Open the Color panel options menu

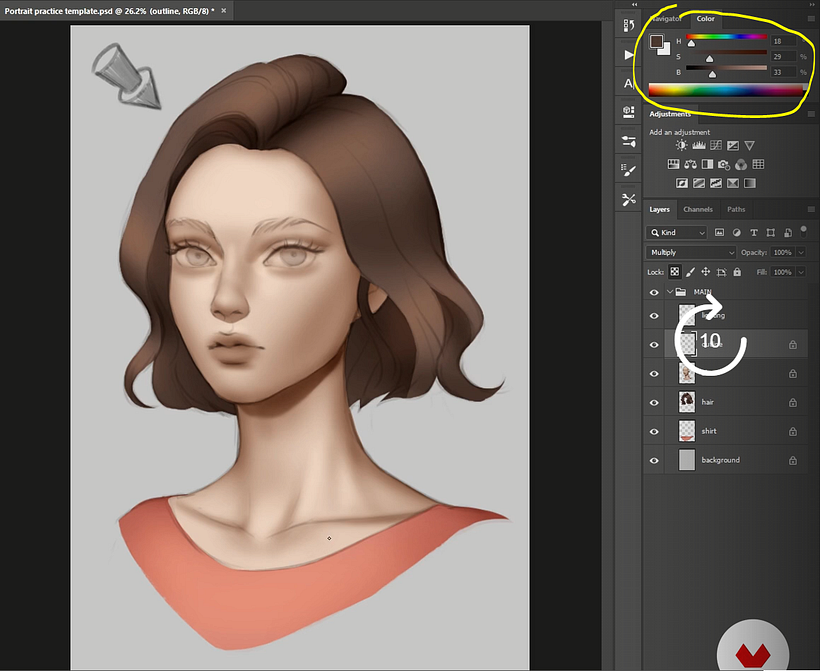tap(811, 19)
